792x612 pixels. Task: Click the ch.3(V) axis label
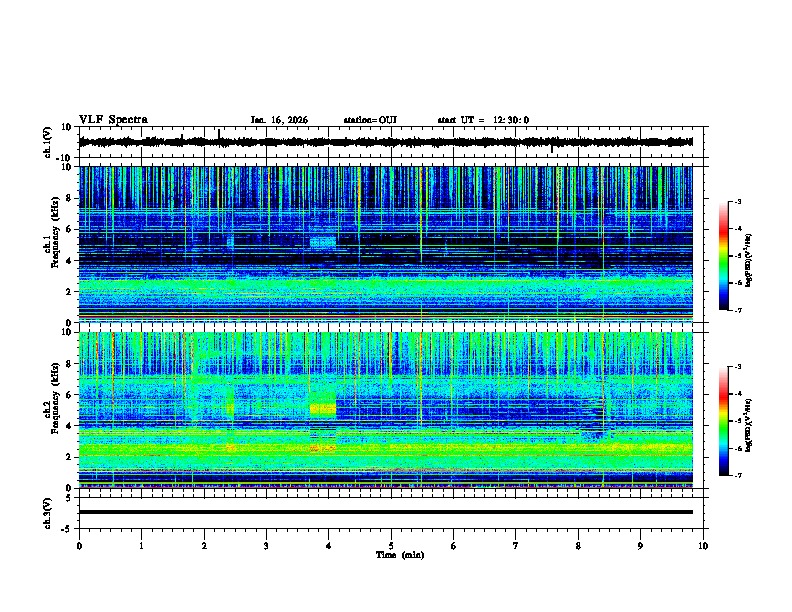(48, 513)
